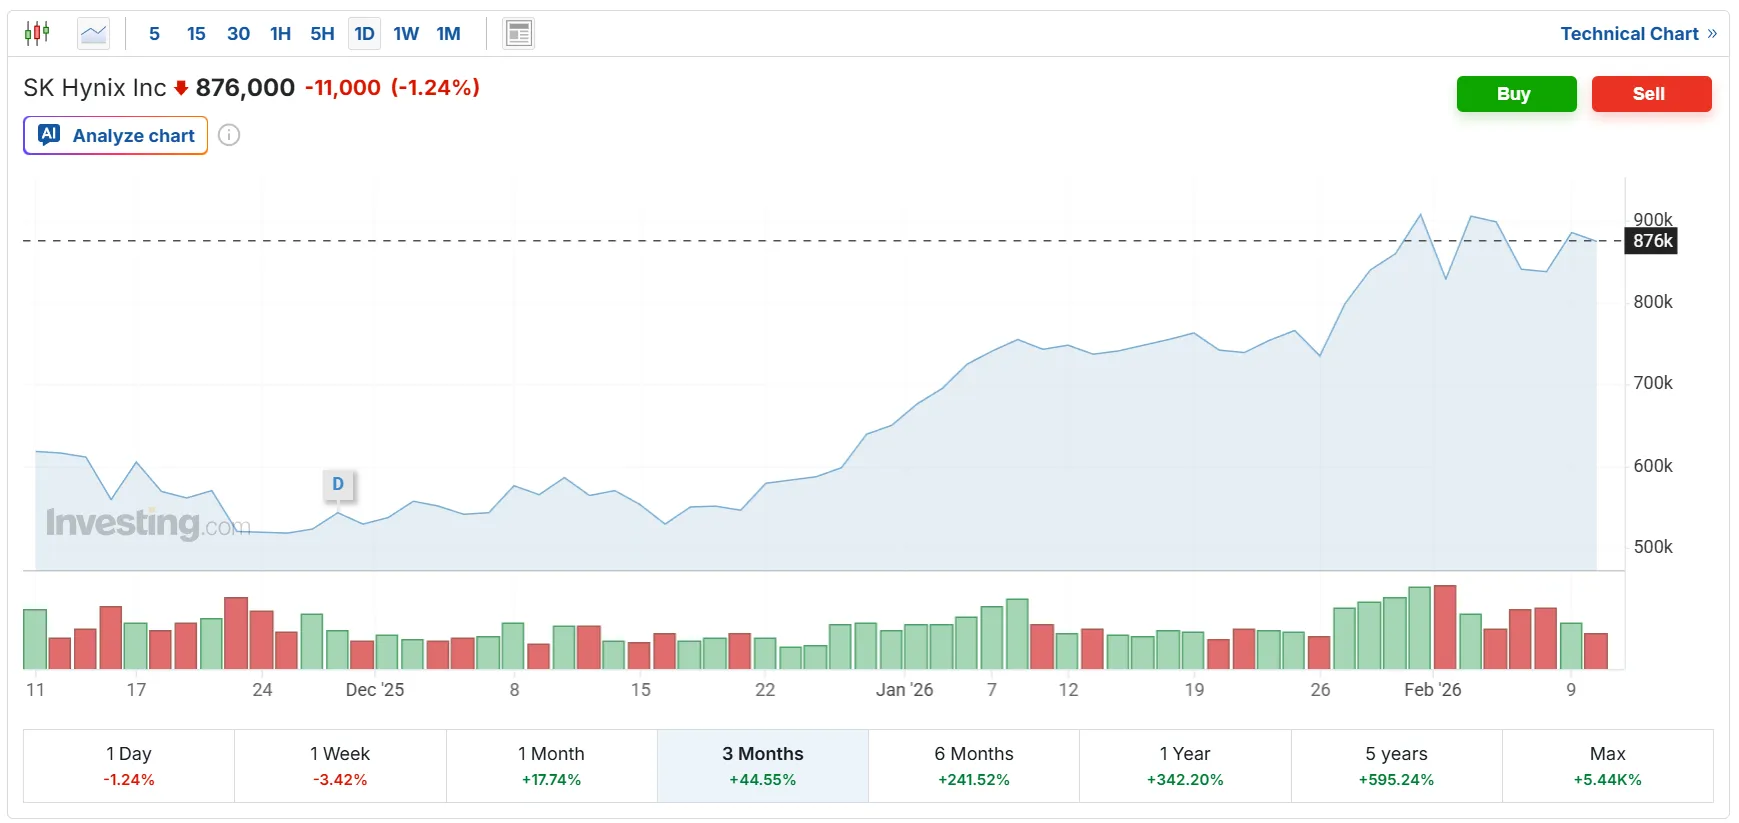Choose the 1H interval
1739x823 pixels.
pyautogui.click(x=280, y=34)
